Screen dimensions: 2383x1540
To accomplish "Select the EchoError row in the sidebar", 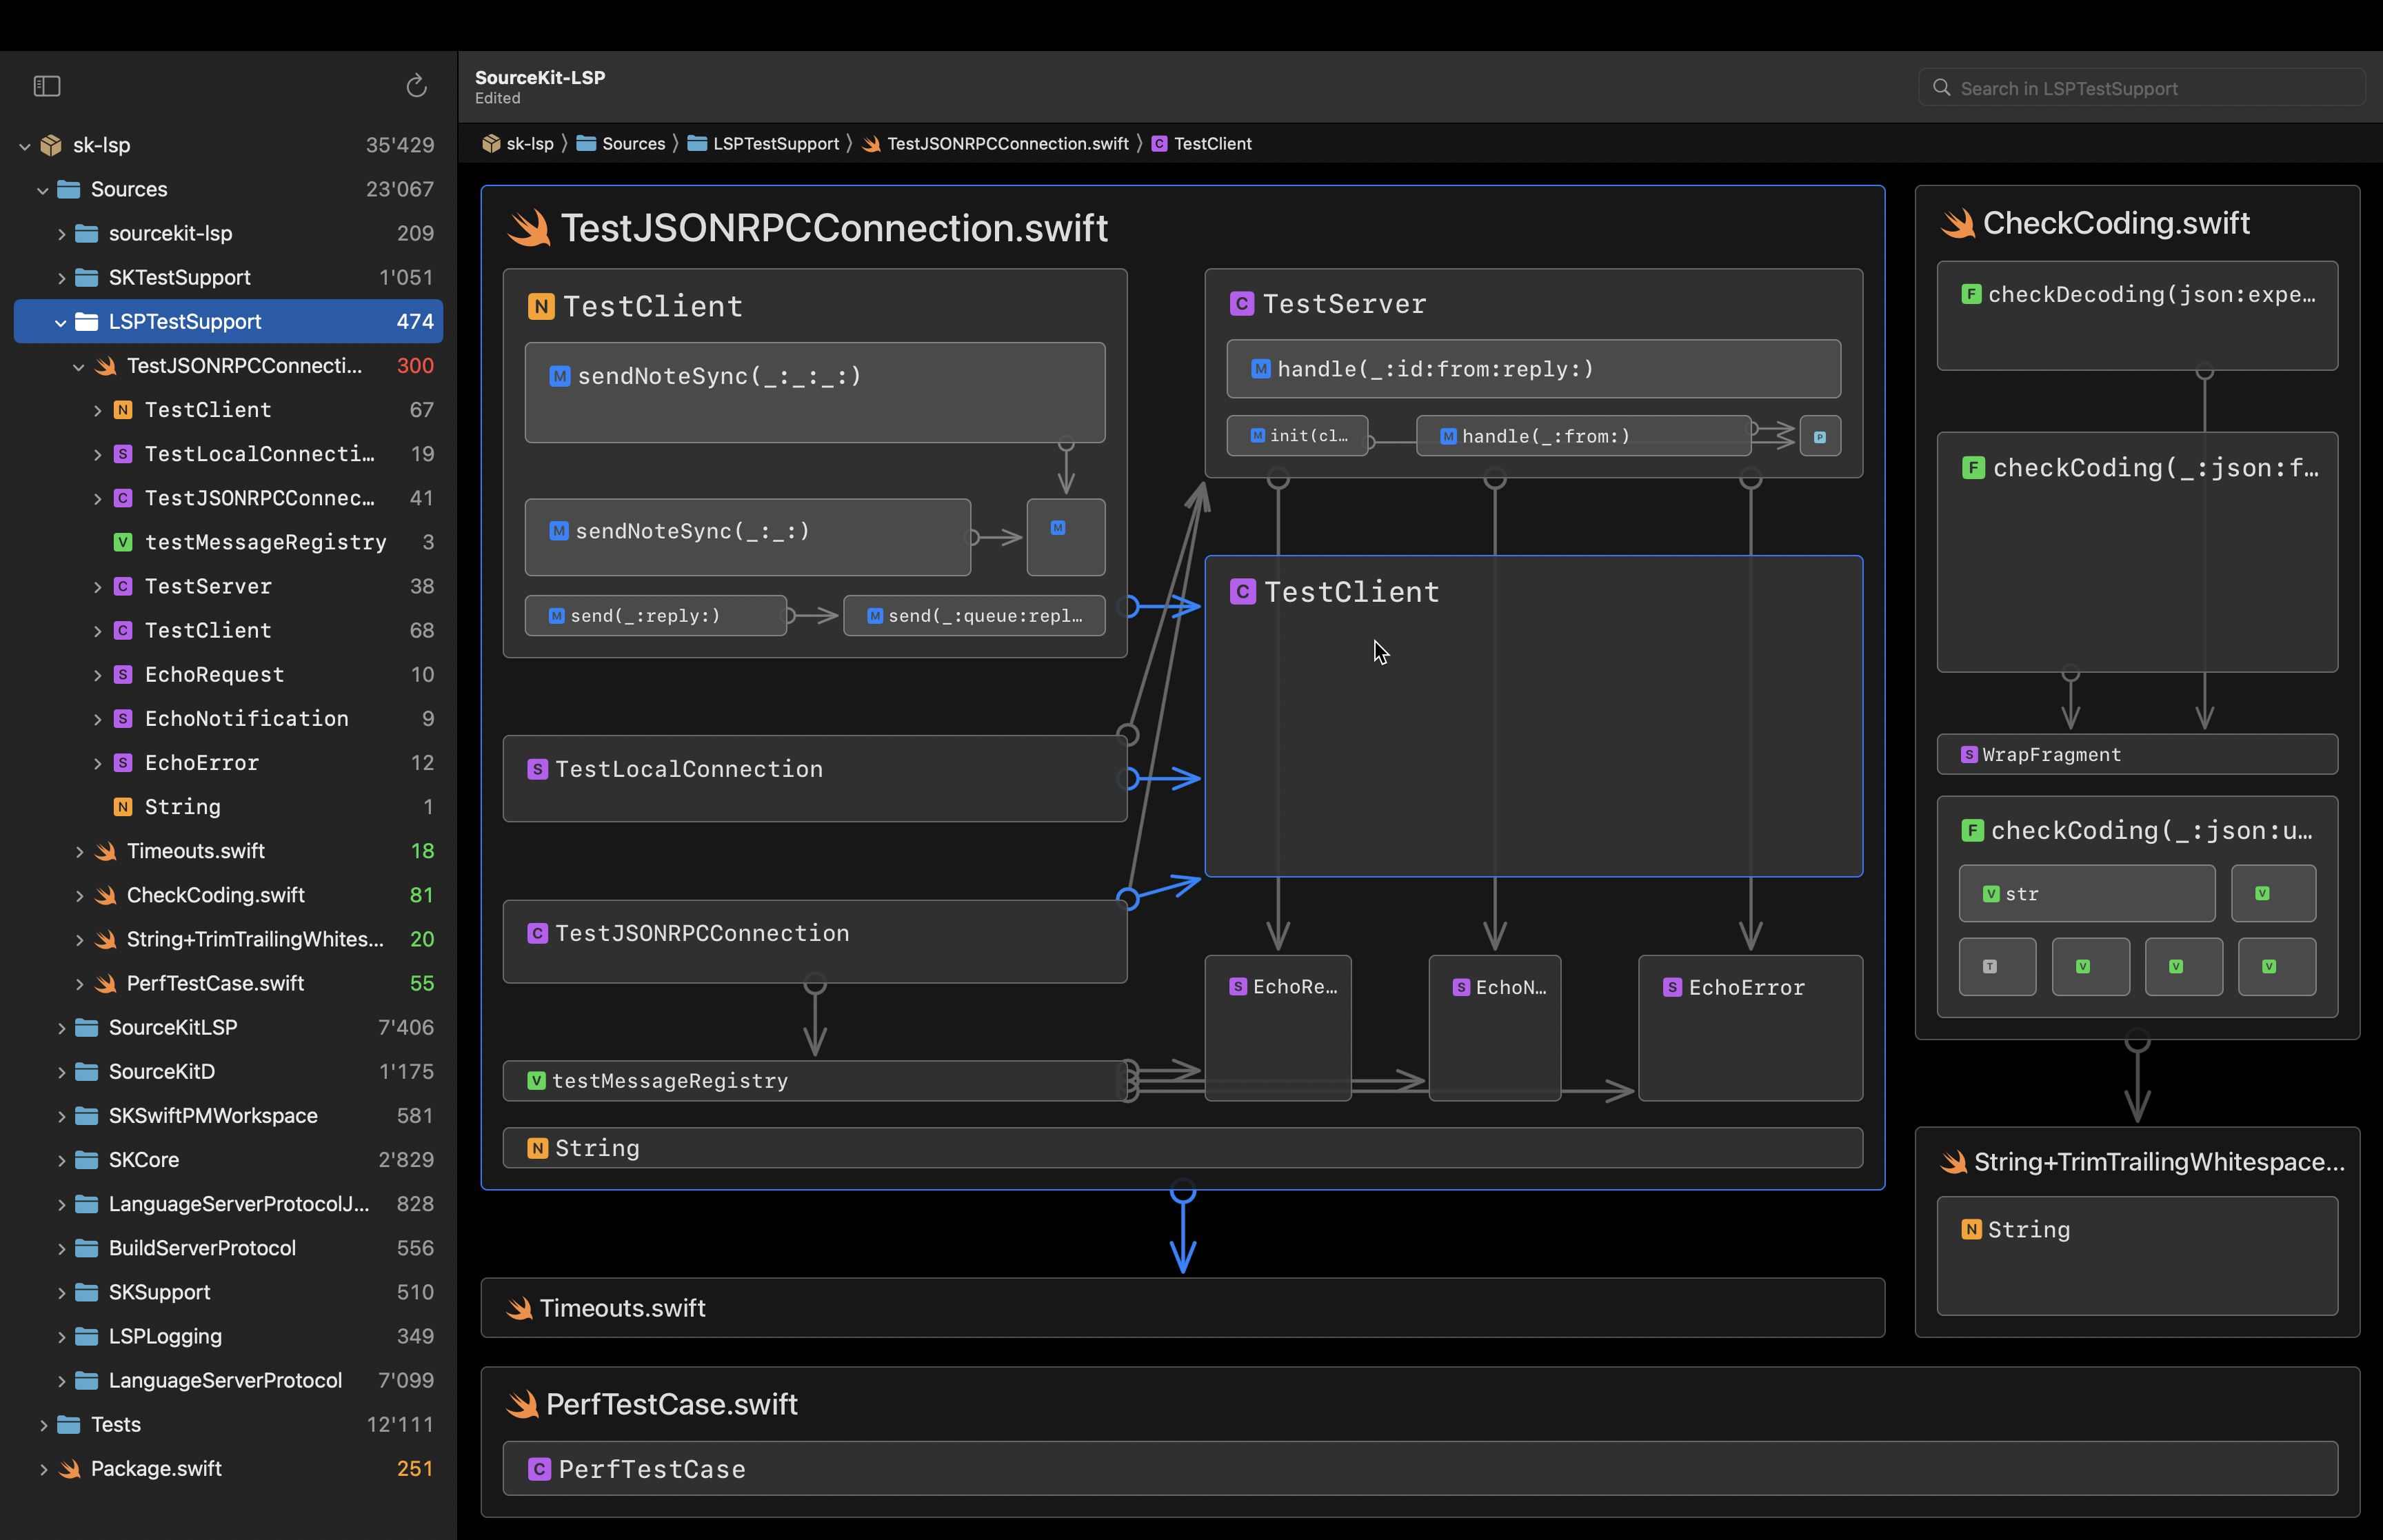I will click(x=228, y=763).
